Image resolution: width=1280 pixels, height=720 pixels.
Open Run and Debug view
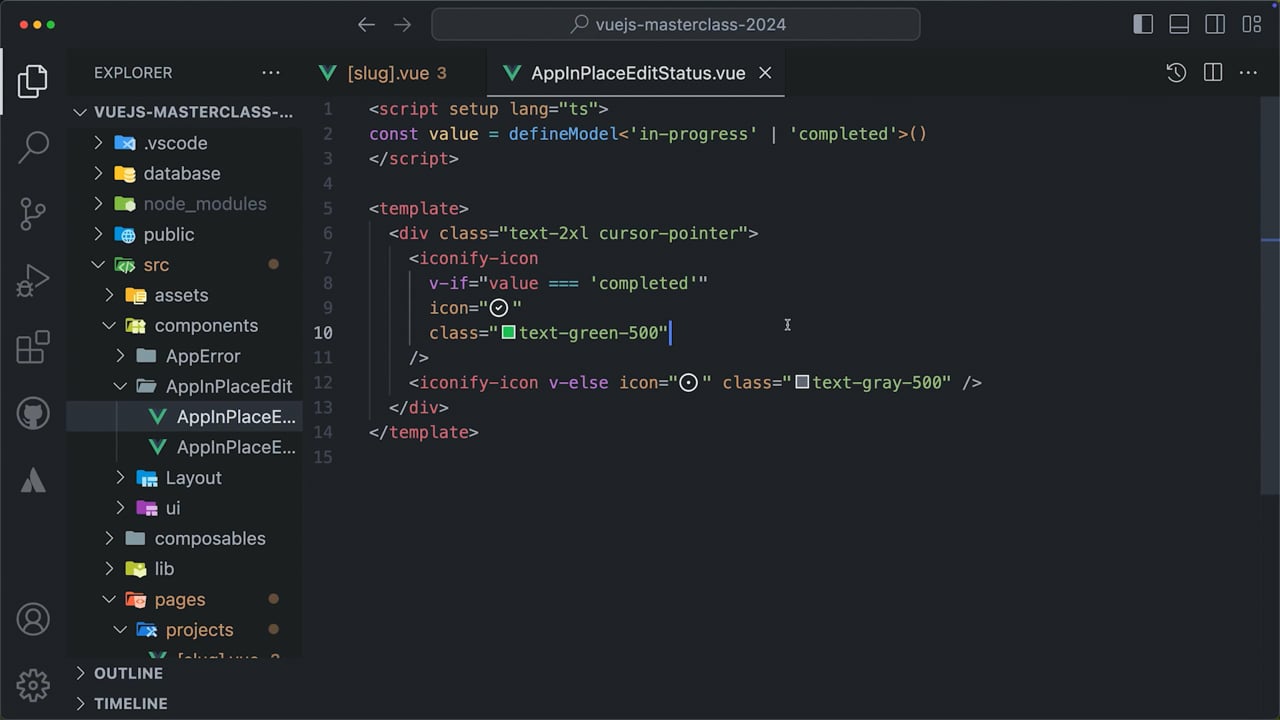(33, 281)
